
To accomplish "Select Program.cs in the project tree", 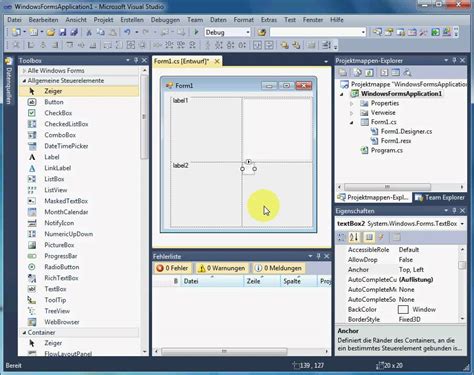I will [387, 150].
